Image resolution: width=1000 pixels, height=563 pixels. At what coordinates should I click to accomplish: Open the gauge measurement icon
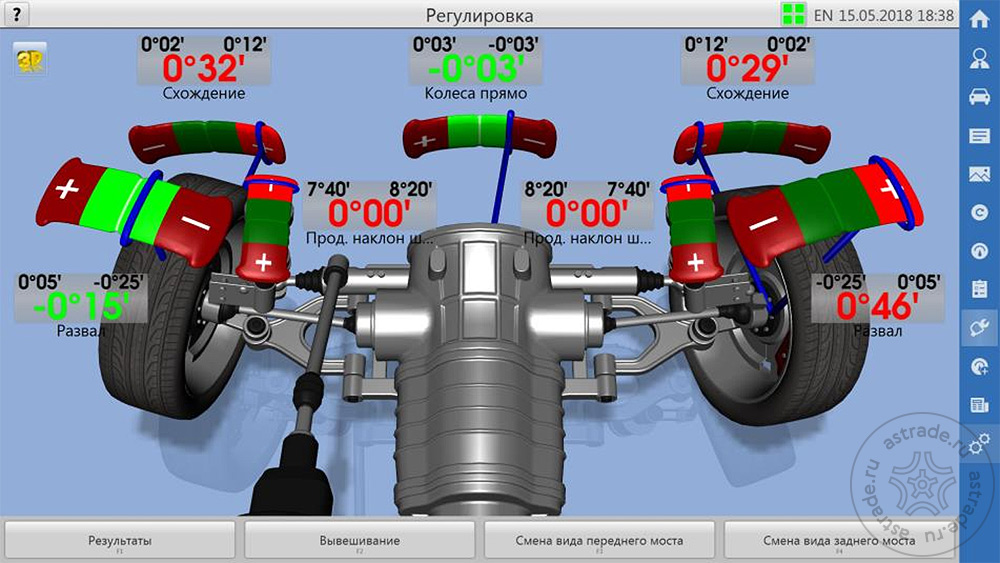point(979,251)
